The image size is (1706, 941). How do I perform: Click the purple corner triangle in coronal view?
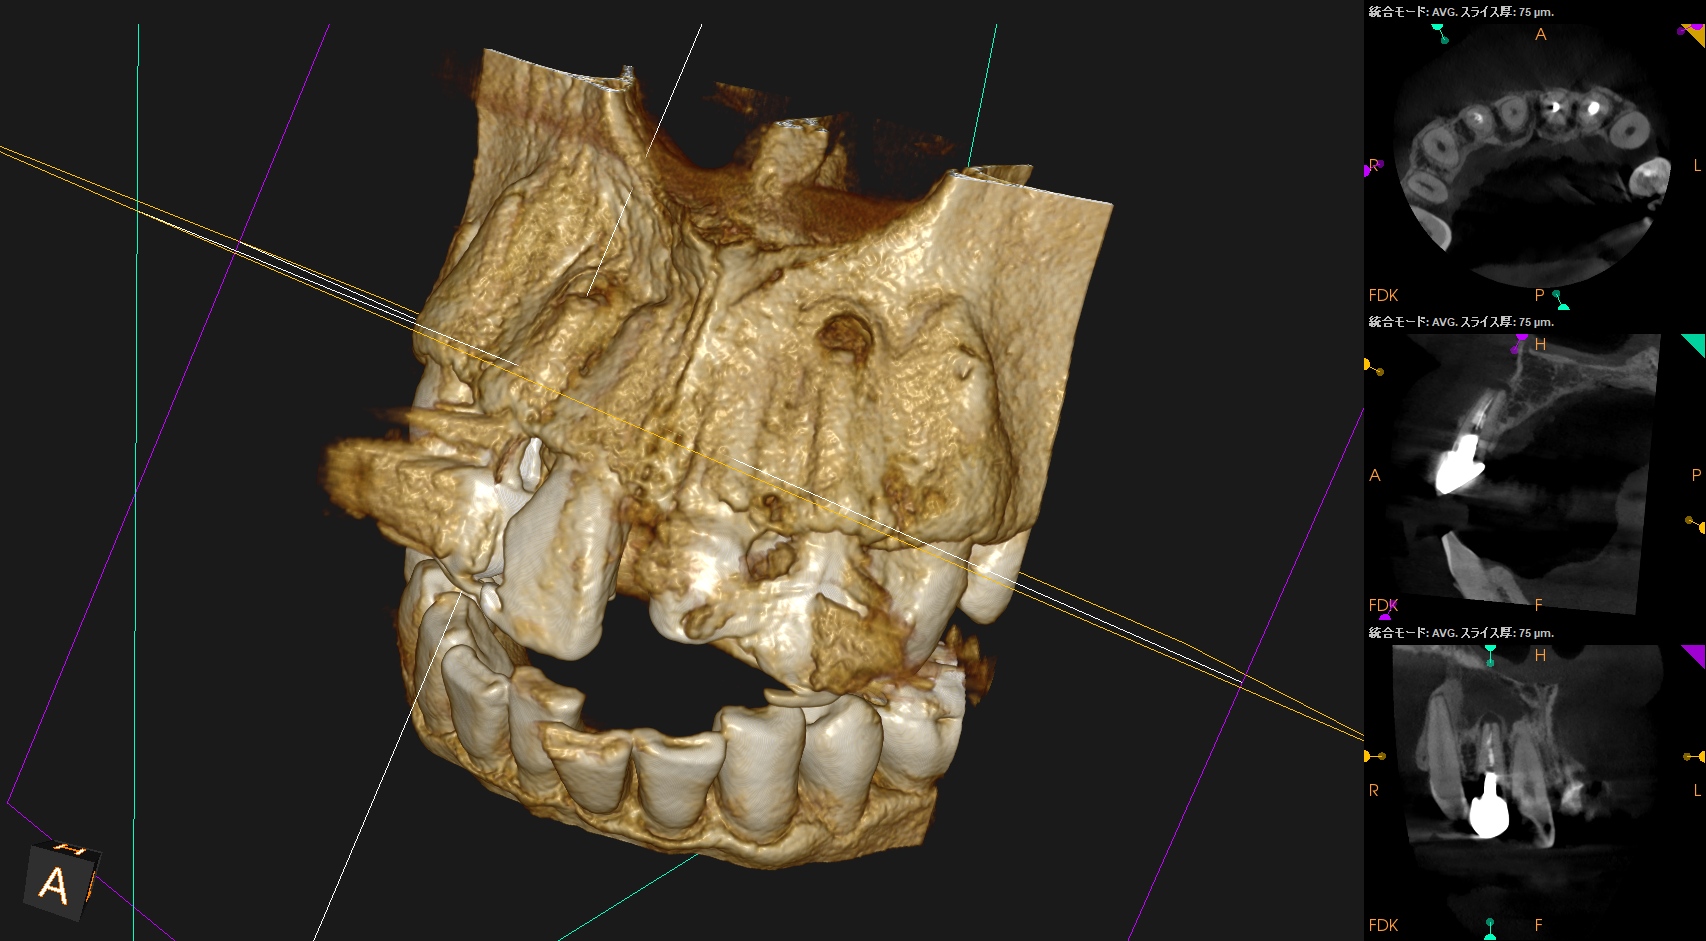click(x=1694, y=654)
